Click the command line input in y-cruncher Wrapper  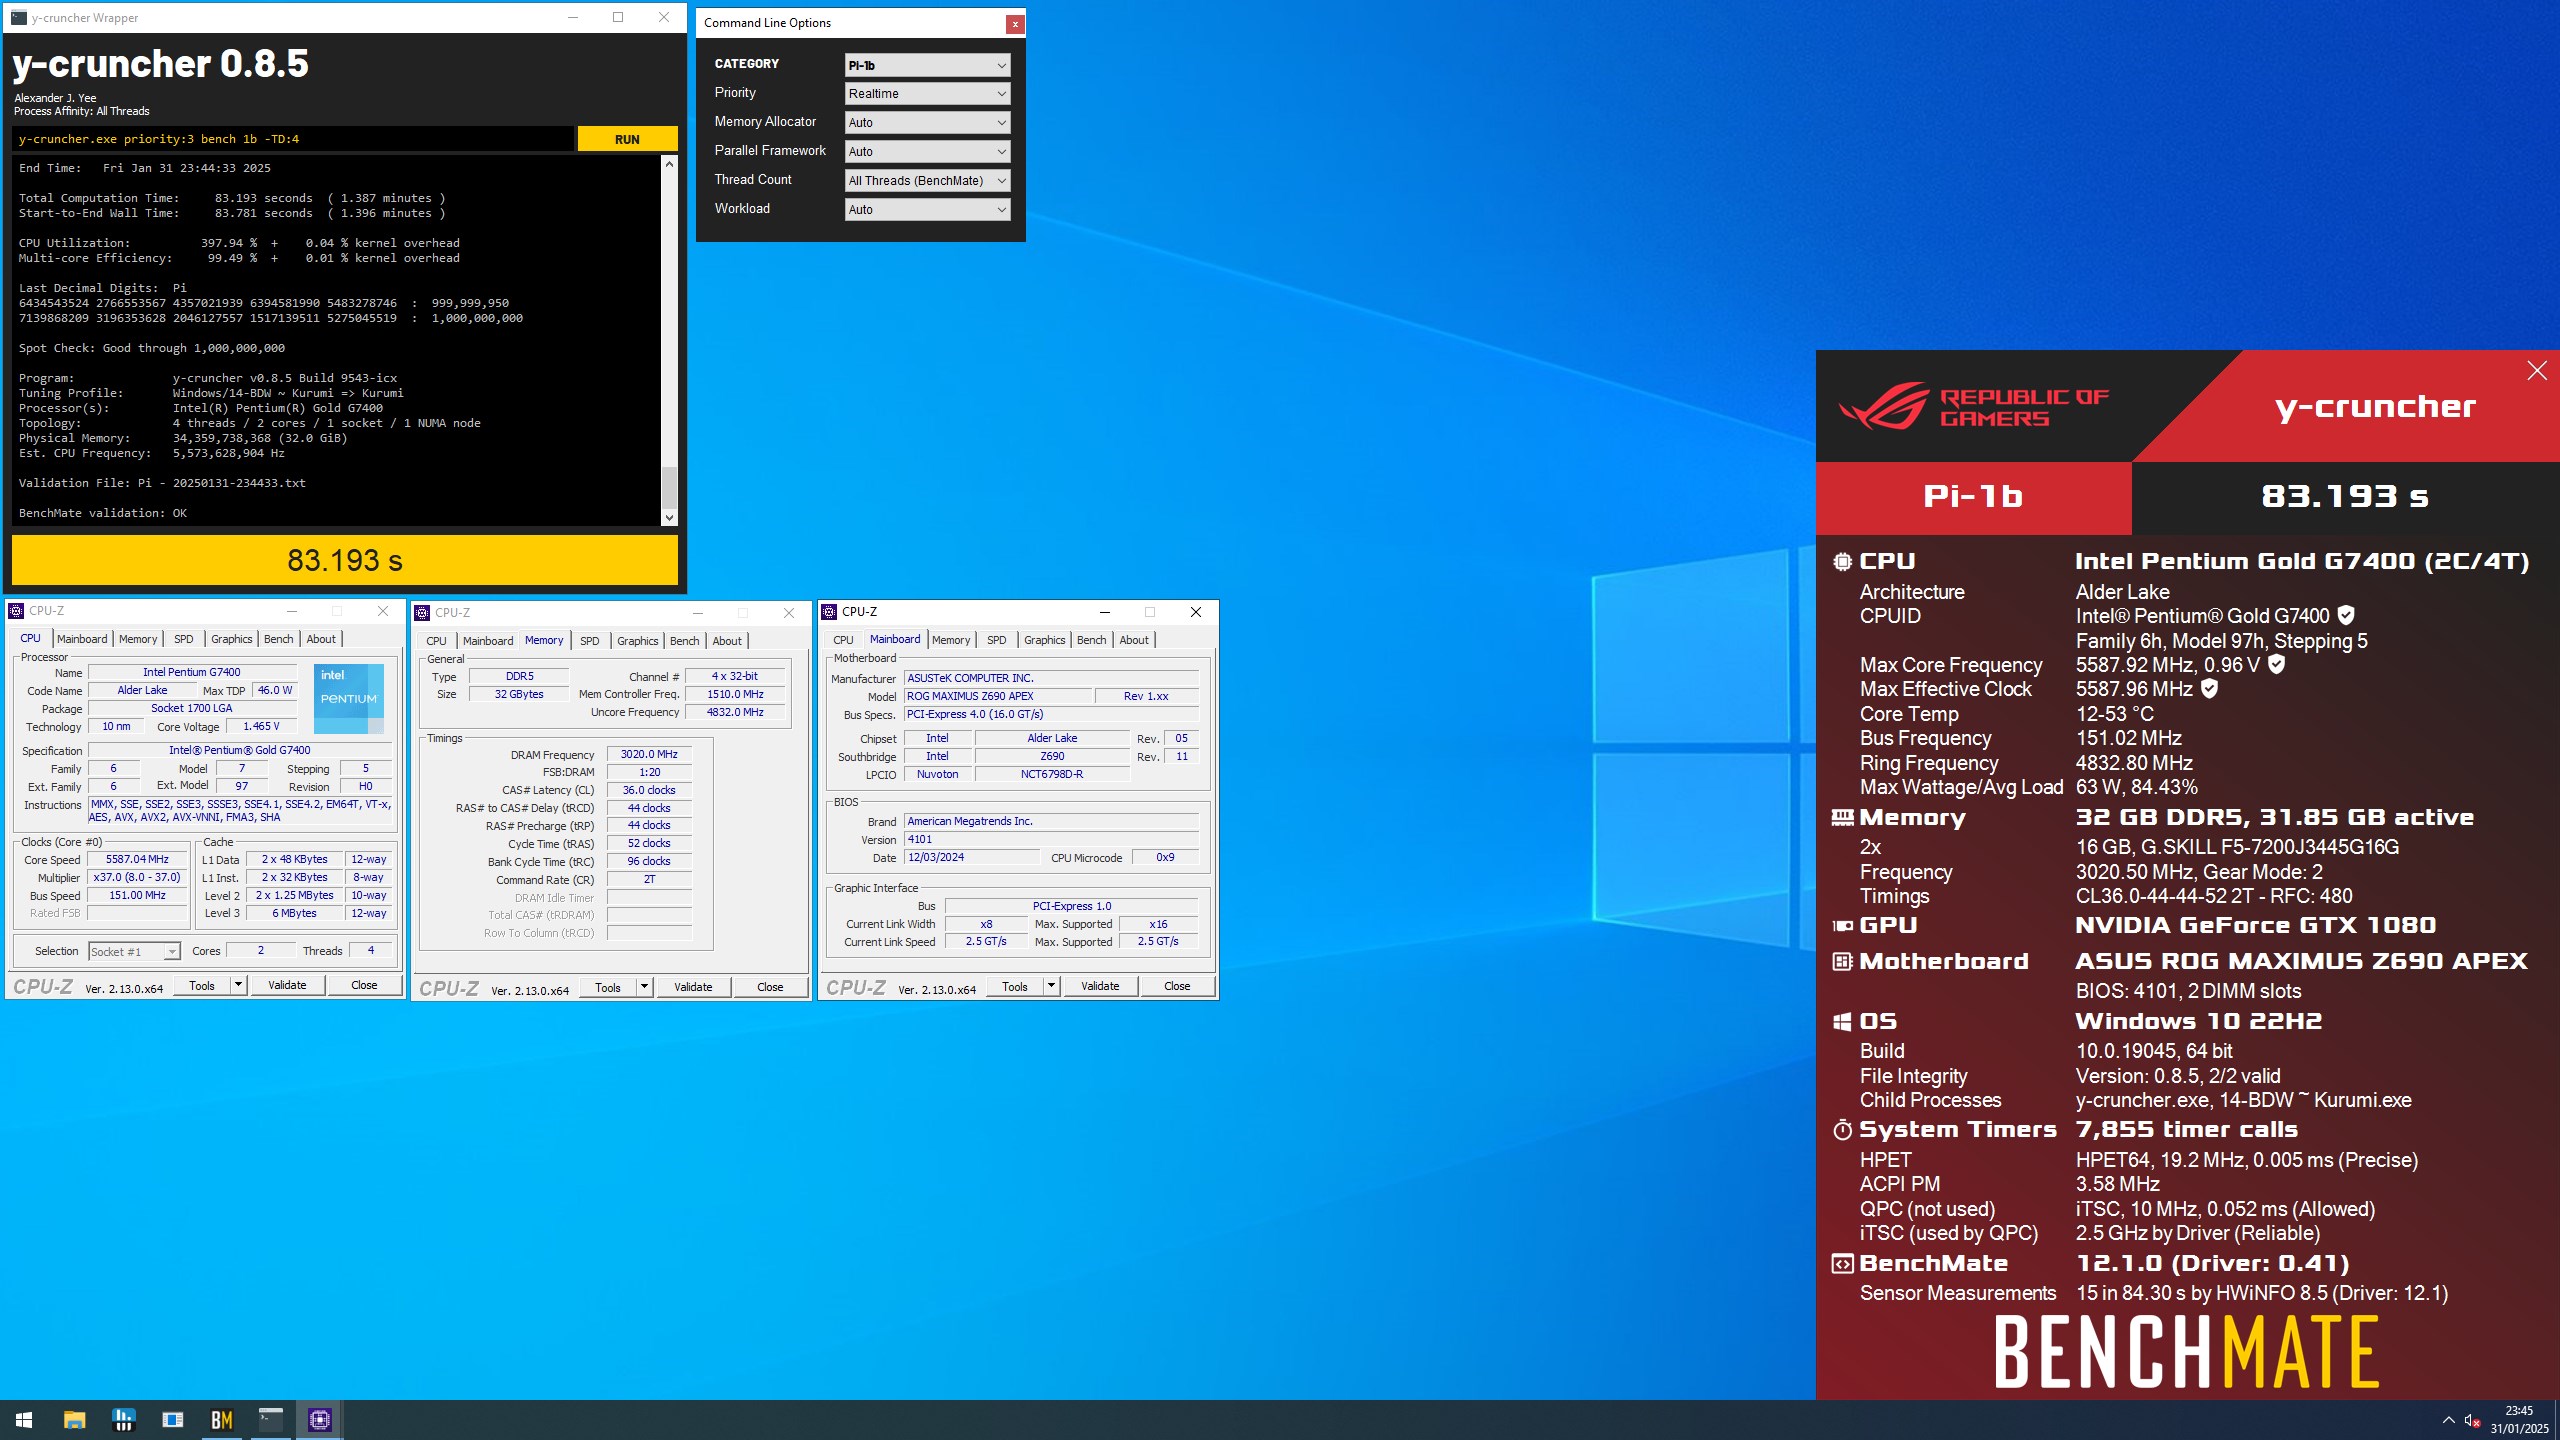click(294, 139)
